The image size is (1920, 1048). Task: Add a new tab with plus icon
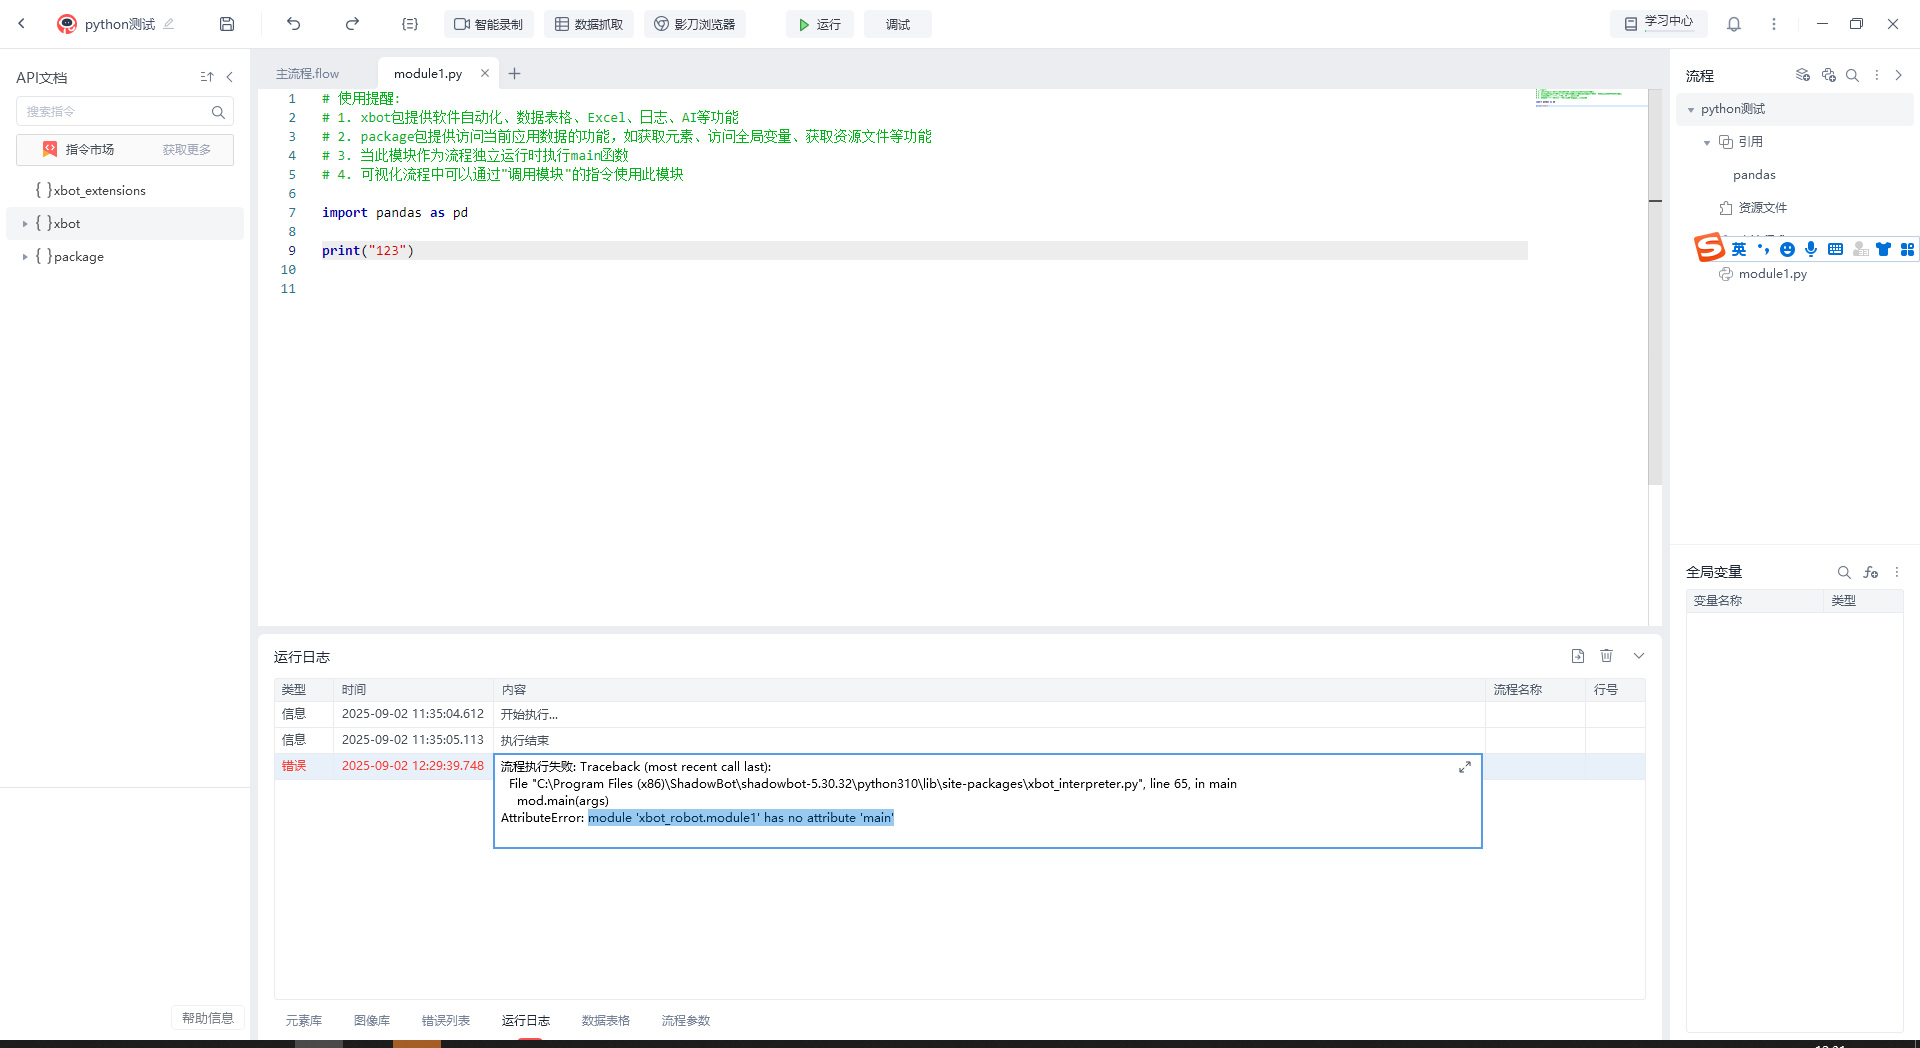pyautogui.click(x=514, y=73)
